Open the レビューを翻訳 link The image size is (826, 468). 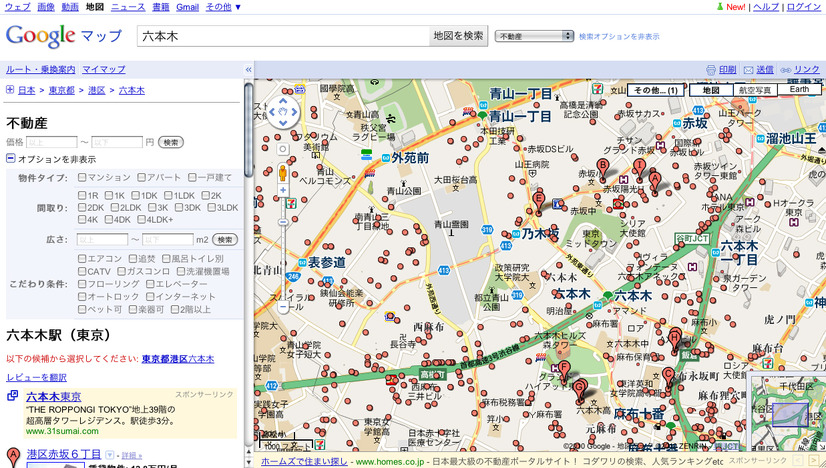[x=36, y=377]
